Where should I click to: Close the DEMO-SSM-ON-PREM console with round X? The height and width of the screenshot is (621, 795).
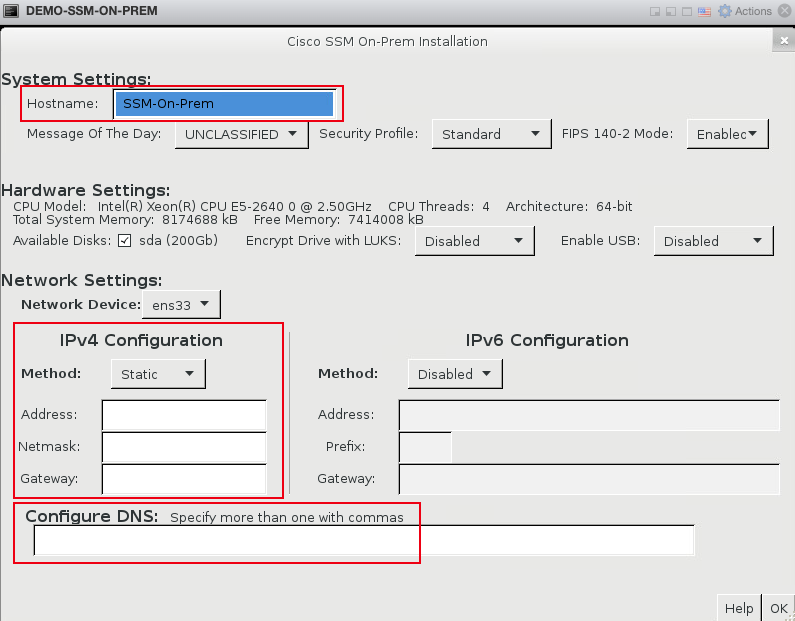pyautogui.click(x=784, y=11)
